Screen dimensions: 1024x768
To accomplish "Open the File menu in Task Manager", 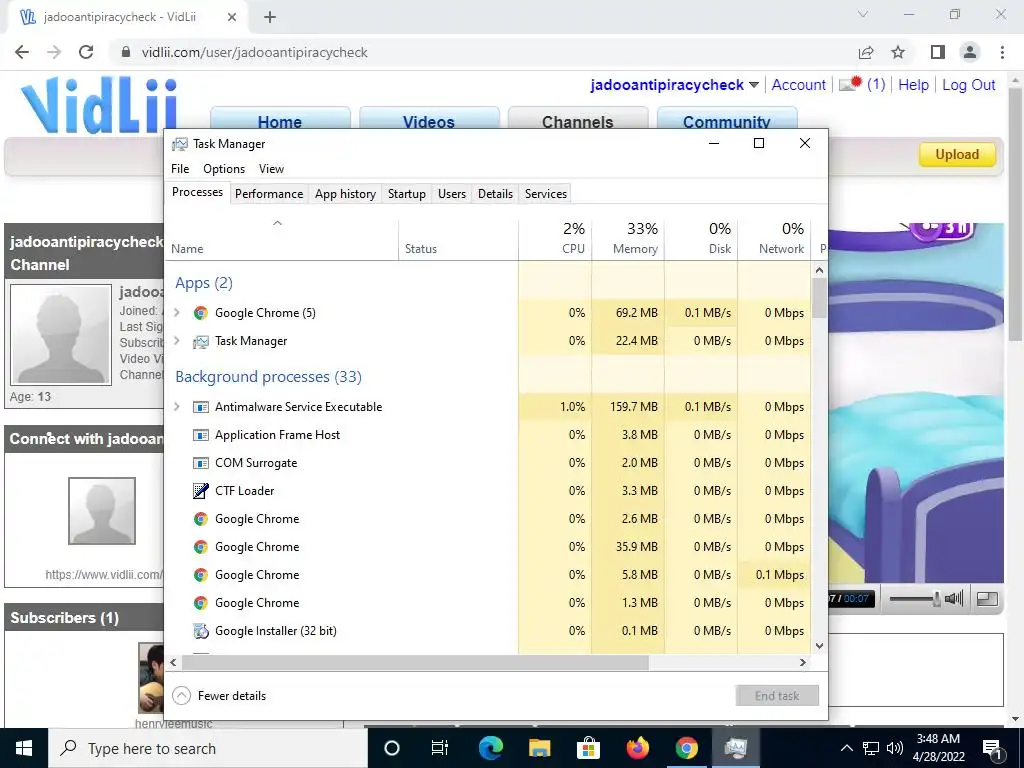I will coord(180,168).
